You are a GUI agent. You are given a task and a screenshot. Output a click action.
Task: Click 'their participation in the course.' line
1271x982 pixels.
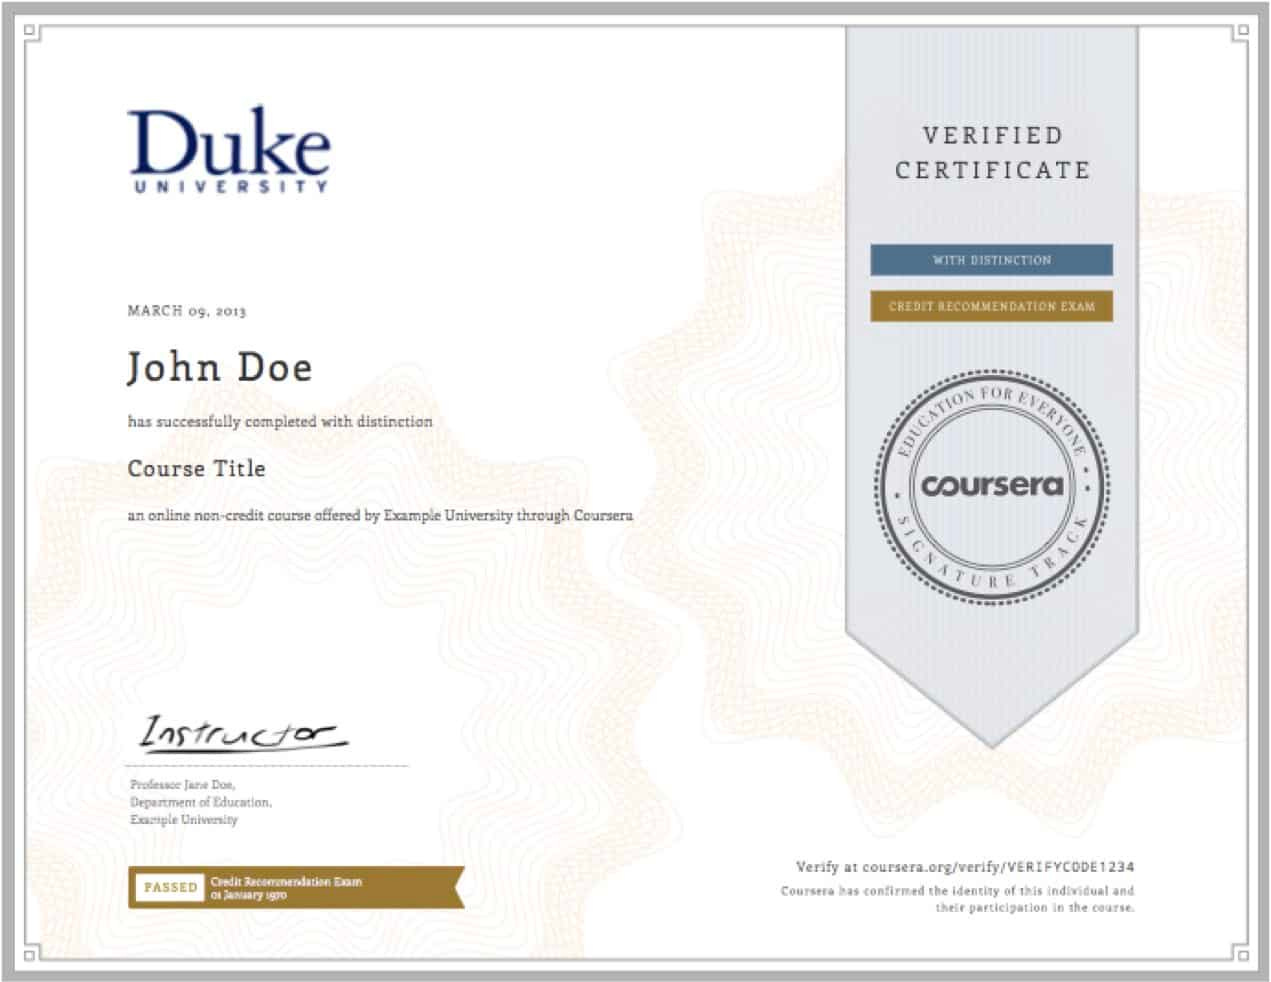(x=1035, y=908)
